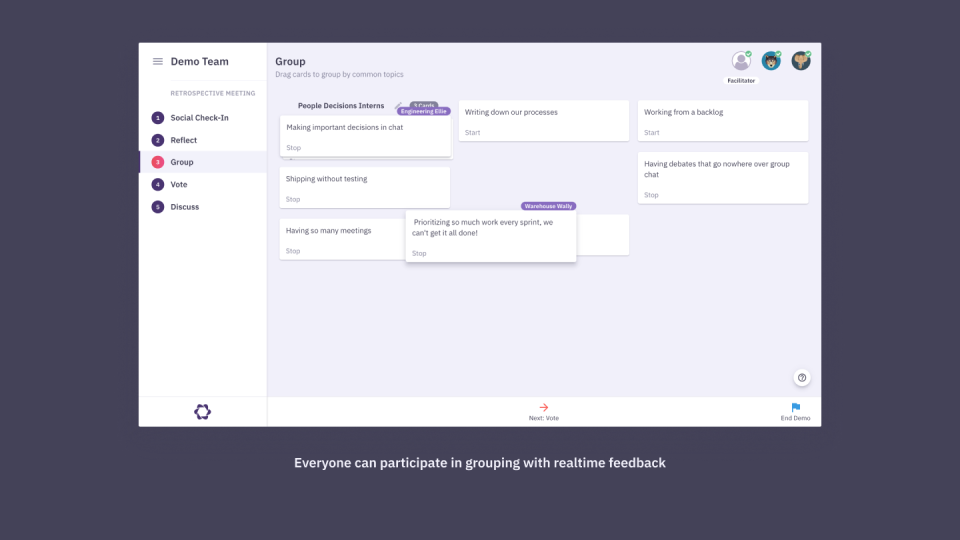The image size is (960, 540).
Task: Click the 'Working from a backlog' card
Action: [x=722, y=120]
